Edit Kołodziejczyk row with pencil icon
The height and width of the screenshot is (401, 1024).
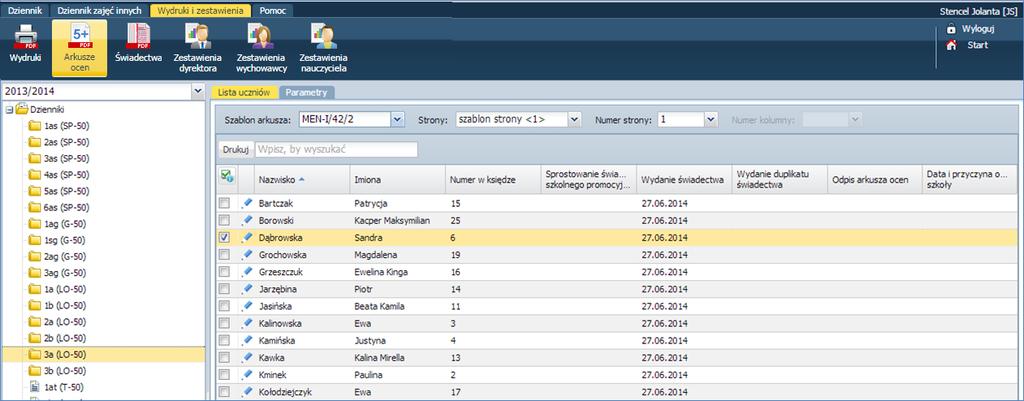point(246,392)
